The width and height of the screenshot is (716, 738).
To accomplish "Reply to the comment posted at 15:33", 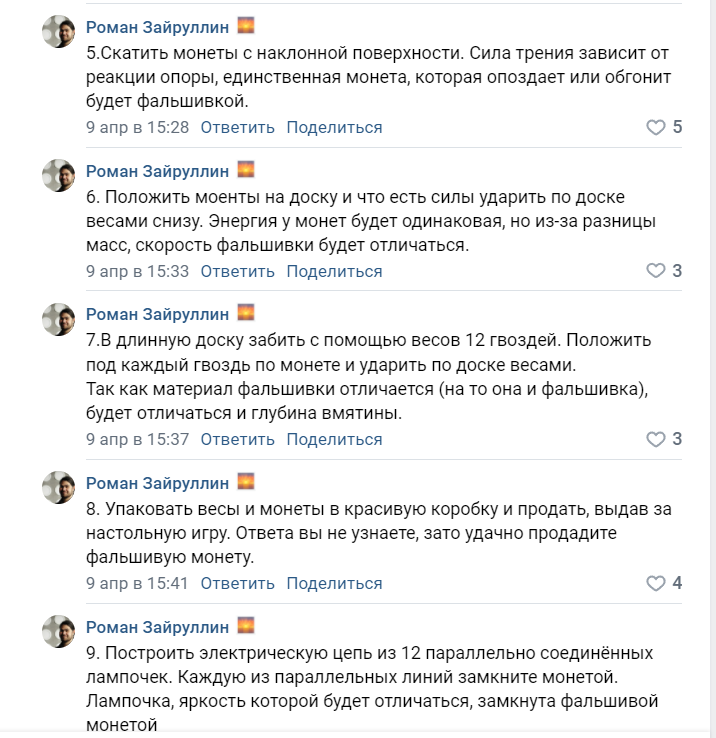I will 237,272.
